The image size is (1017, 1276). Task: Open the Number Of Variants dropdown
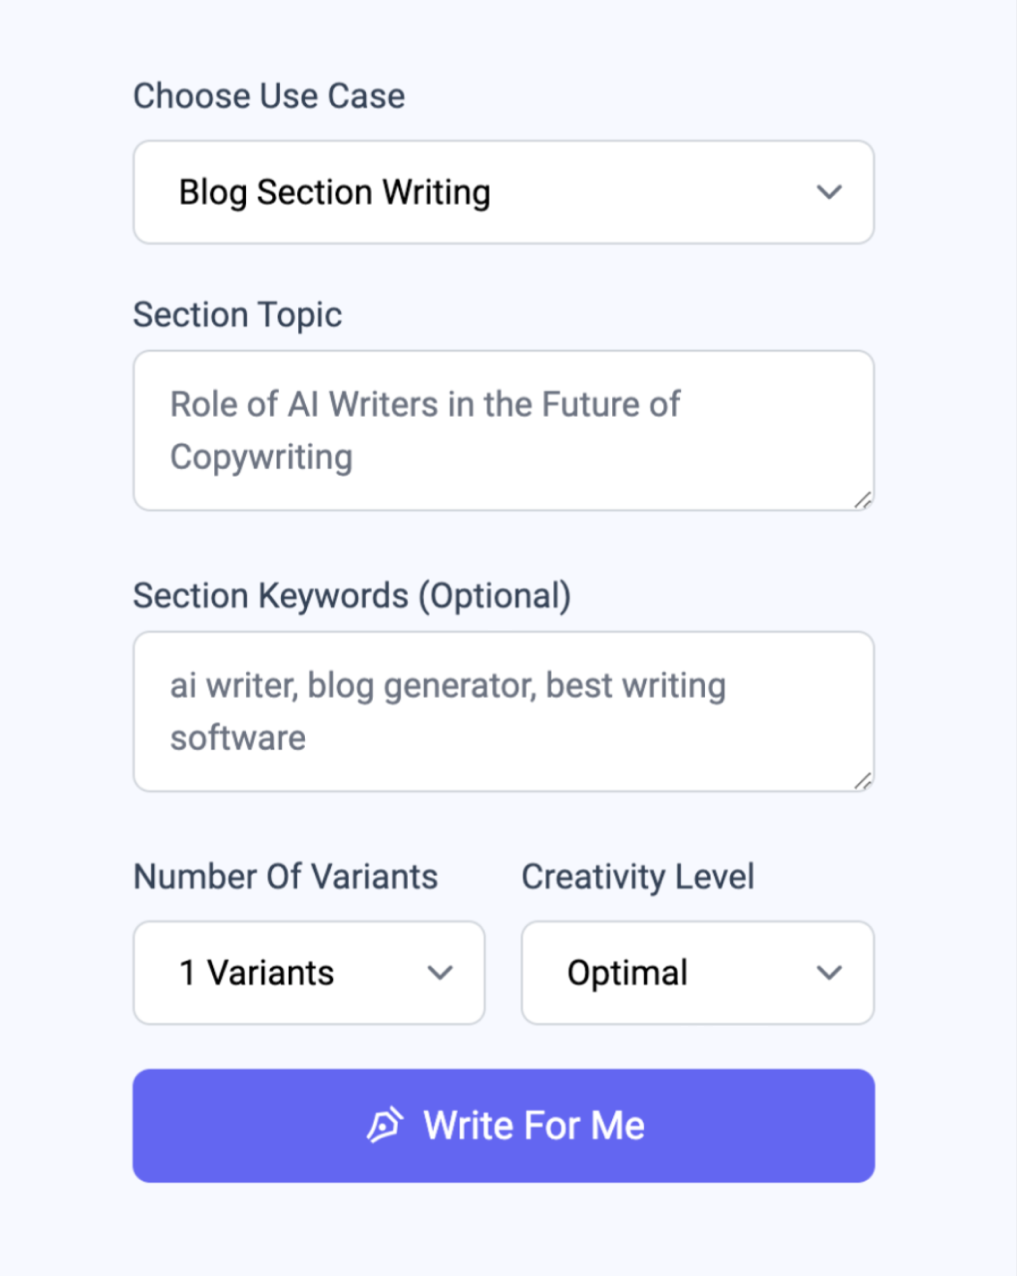coord(308,972)
